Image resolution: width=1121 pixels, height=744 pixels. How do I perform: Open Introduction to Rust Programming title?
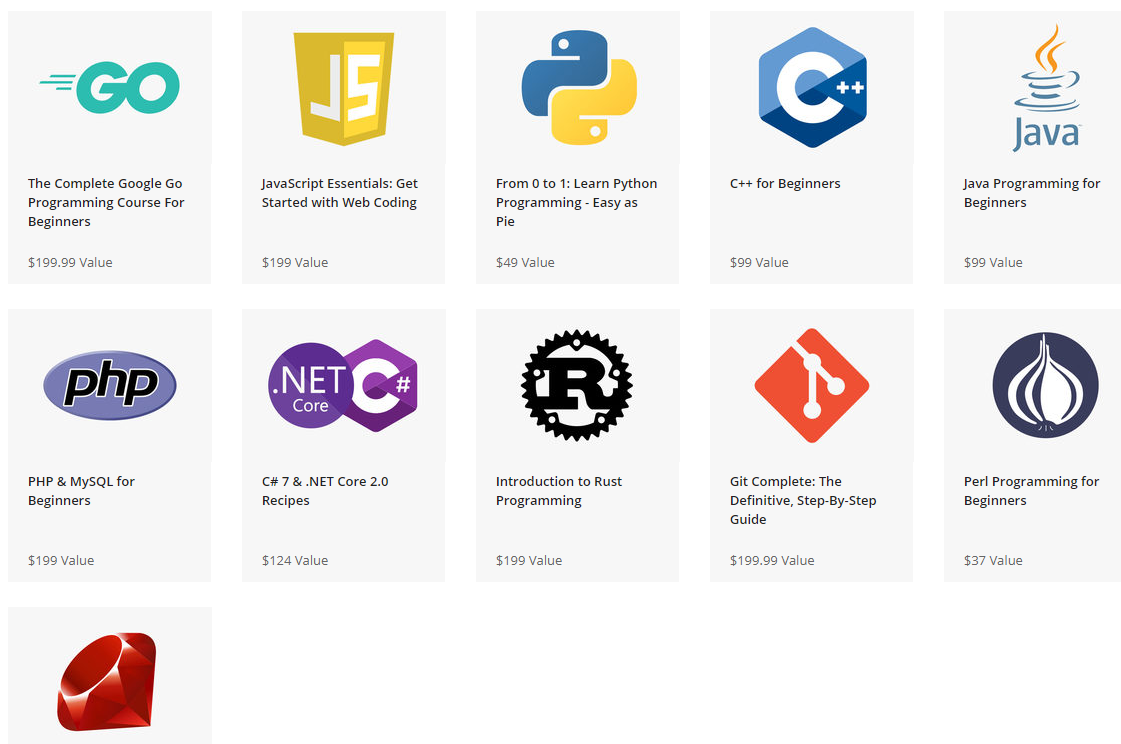coord(559,491)
